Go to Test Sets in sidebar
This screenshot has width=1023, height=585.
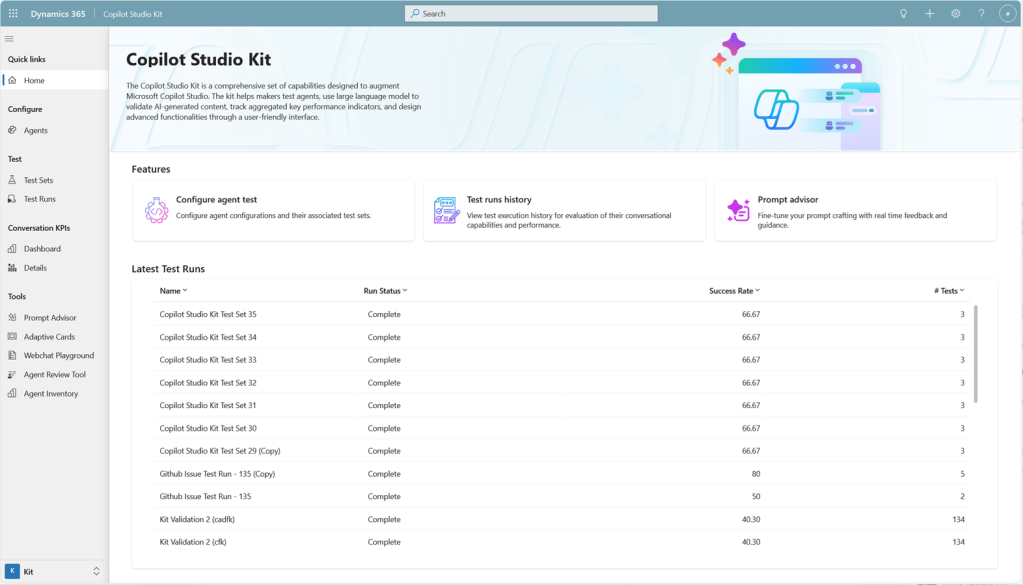tap(38, 180)
